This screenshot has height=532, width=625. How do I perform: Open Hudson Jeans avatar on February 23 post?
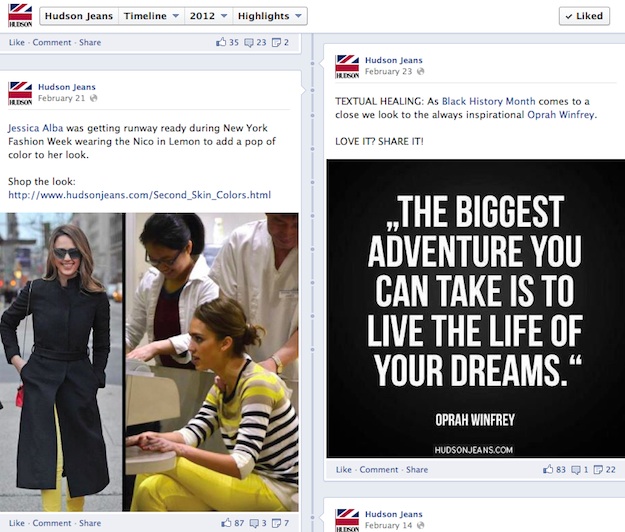[347, 67]
